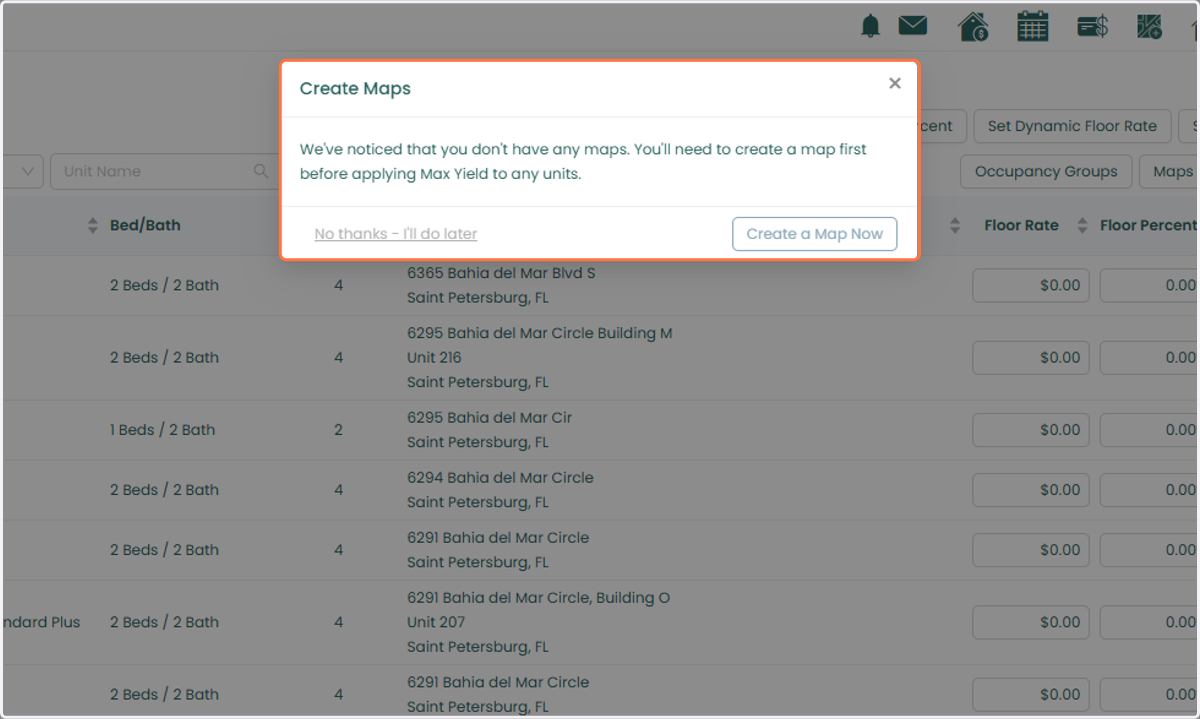Click the '1 Beds / 2 Bath' cell
Screen dimensions: 1200x719
click(162, 430)
